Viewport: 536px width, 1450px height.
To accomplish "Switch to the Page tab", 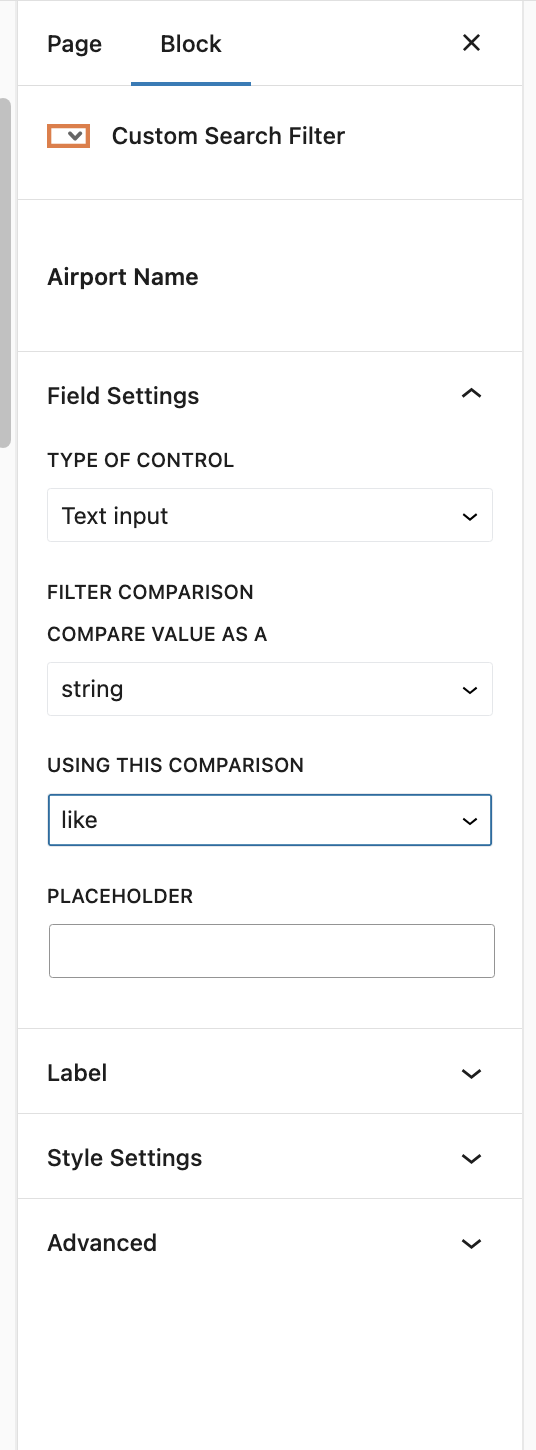I will point(75,44).
